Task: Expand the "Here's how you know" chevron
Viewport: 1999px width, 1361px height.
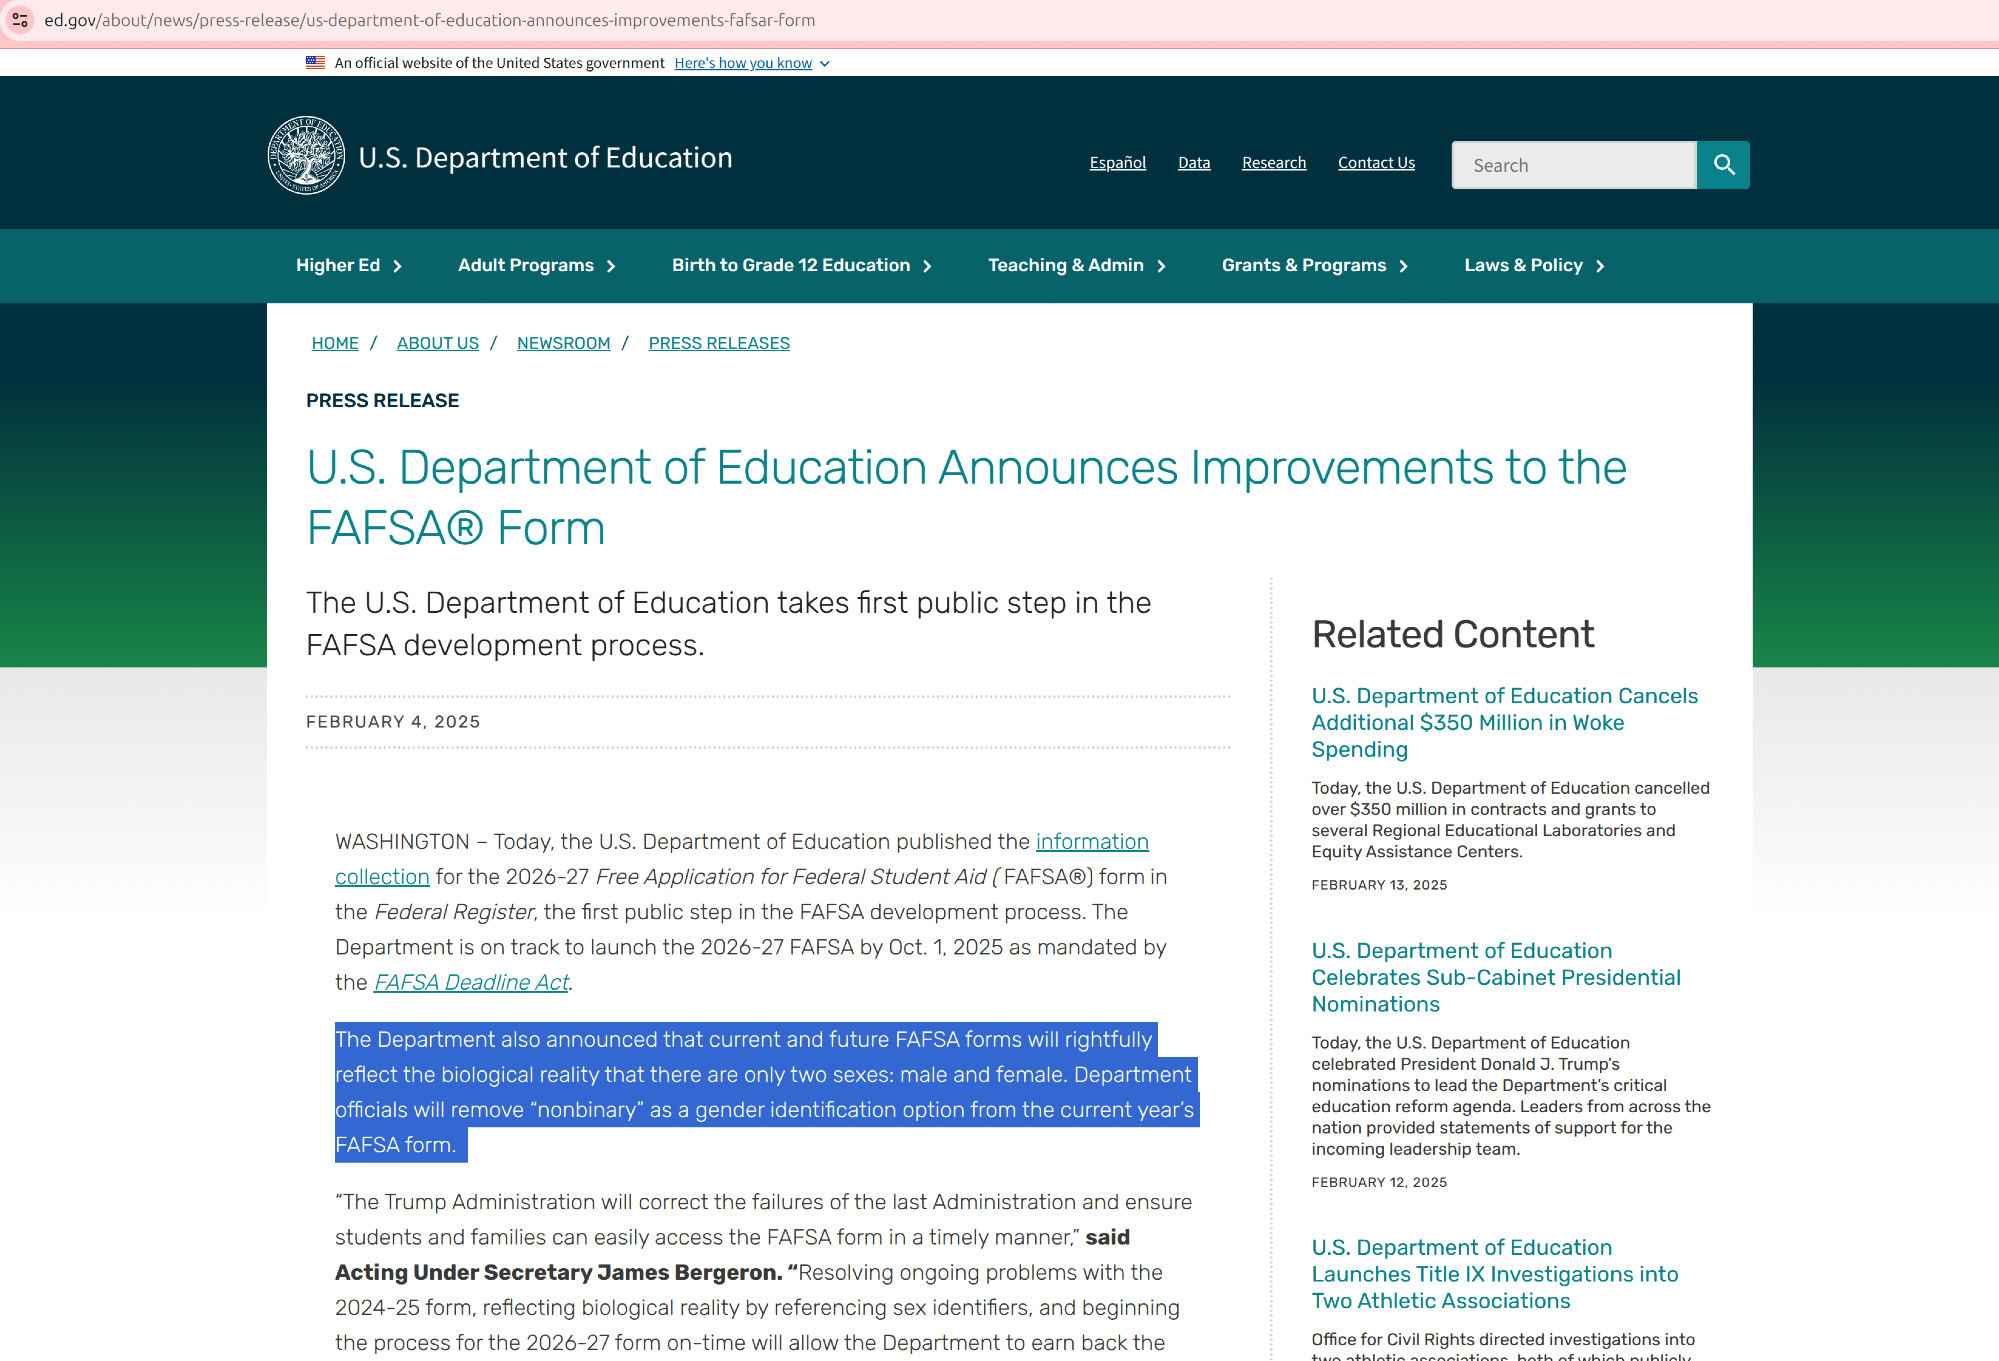Action: click(825, 64)
